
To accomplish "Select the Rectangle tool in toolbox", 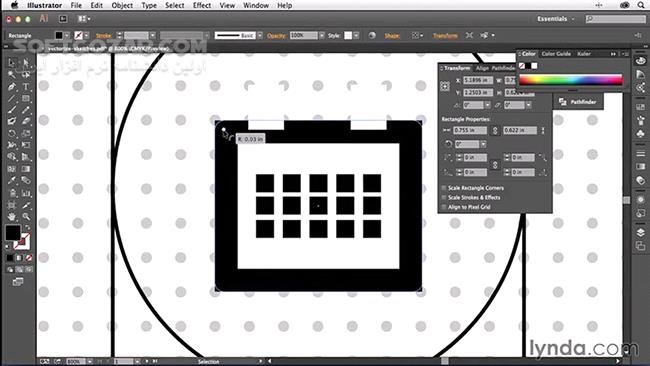I will click(x=26, y=99).
